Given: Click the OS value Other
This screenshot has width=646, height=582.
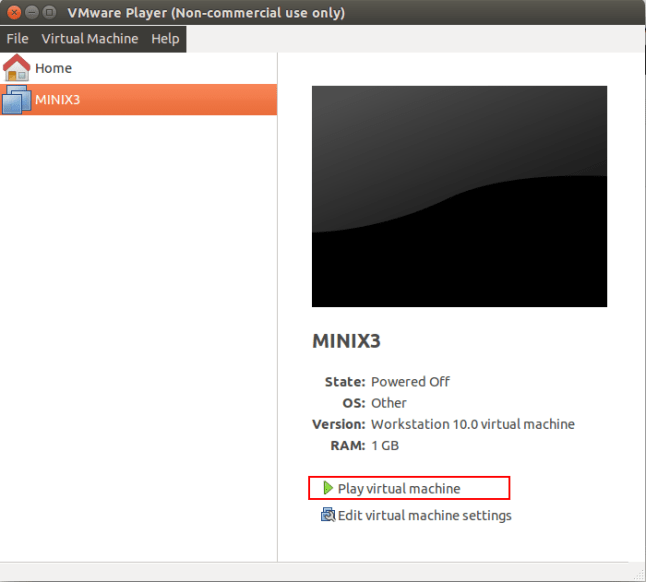Looking at the screenshot, I should [389, 403].
